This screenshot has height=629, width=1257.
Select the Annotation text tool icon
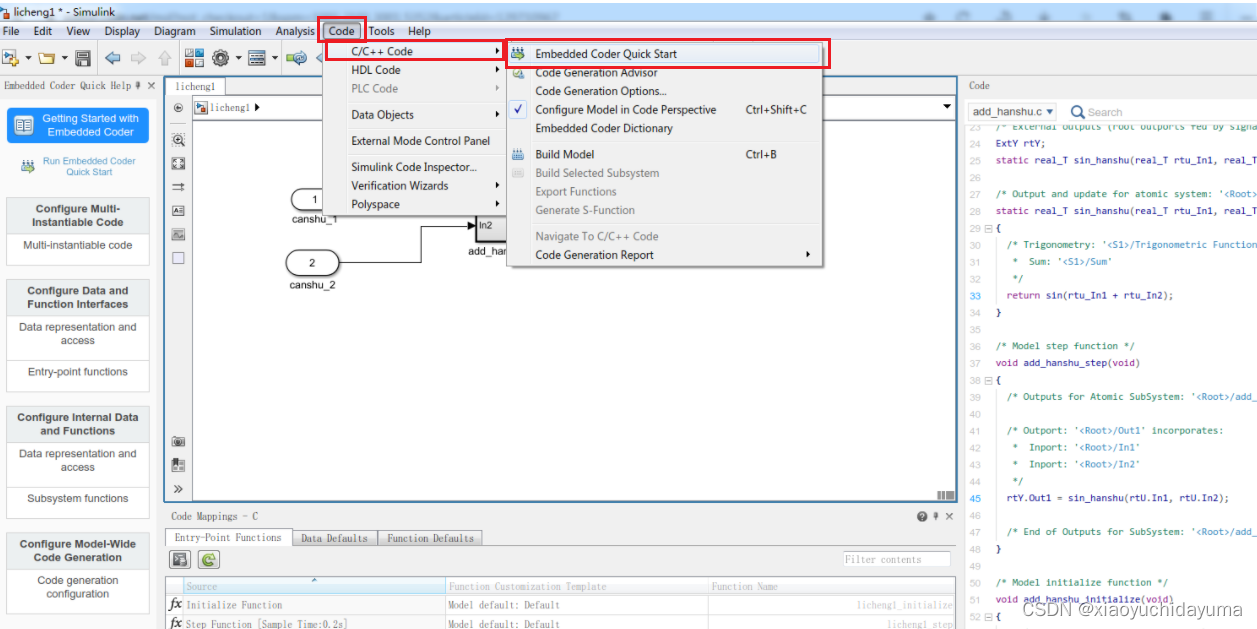178,211
